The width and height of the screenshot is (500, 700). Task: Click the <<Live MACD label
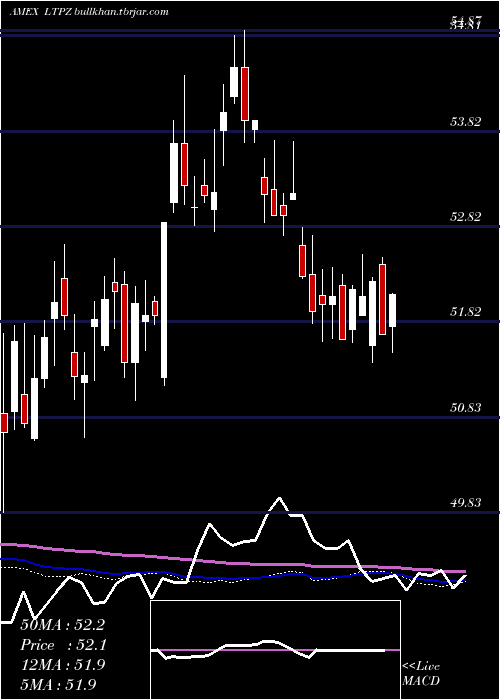click(x=421, y=674)
